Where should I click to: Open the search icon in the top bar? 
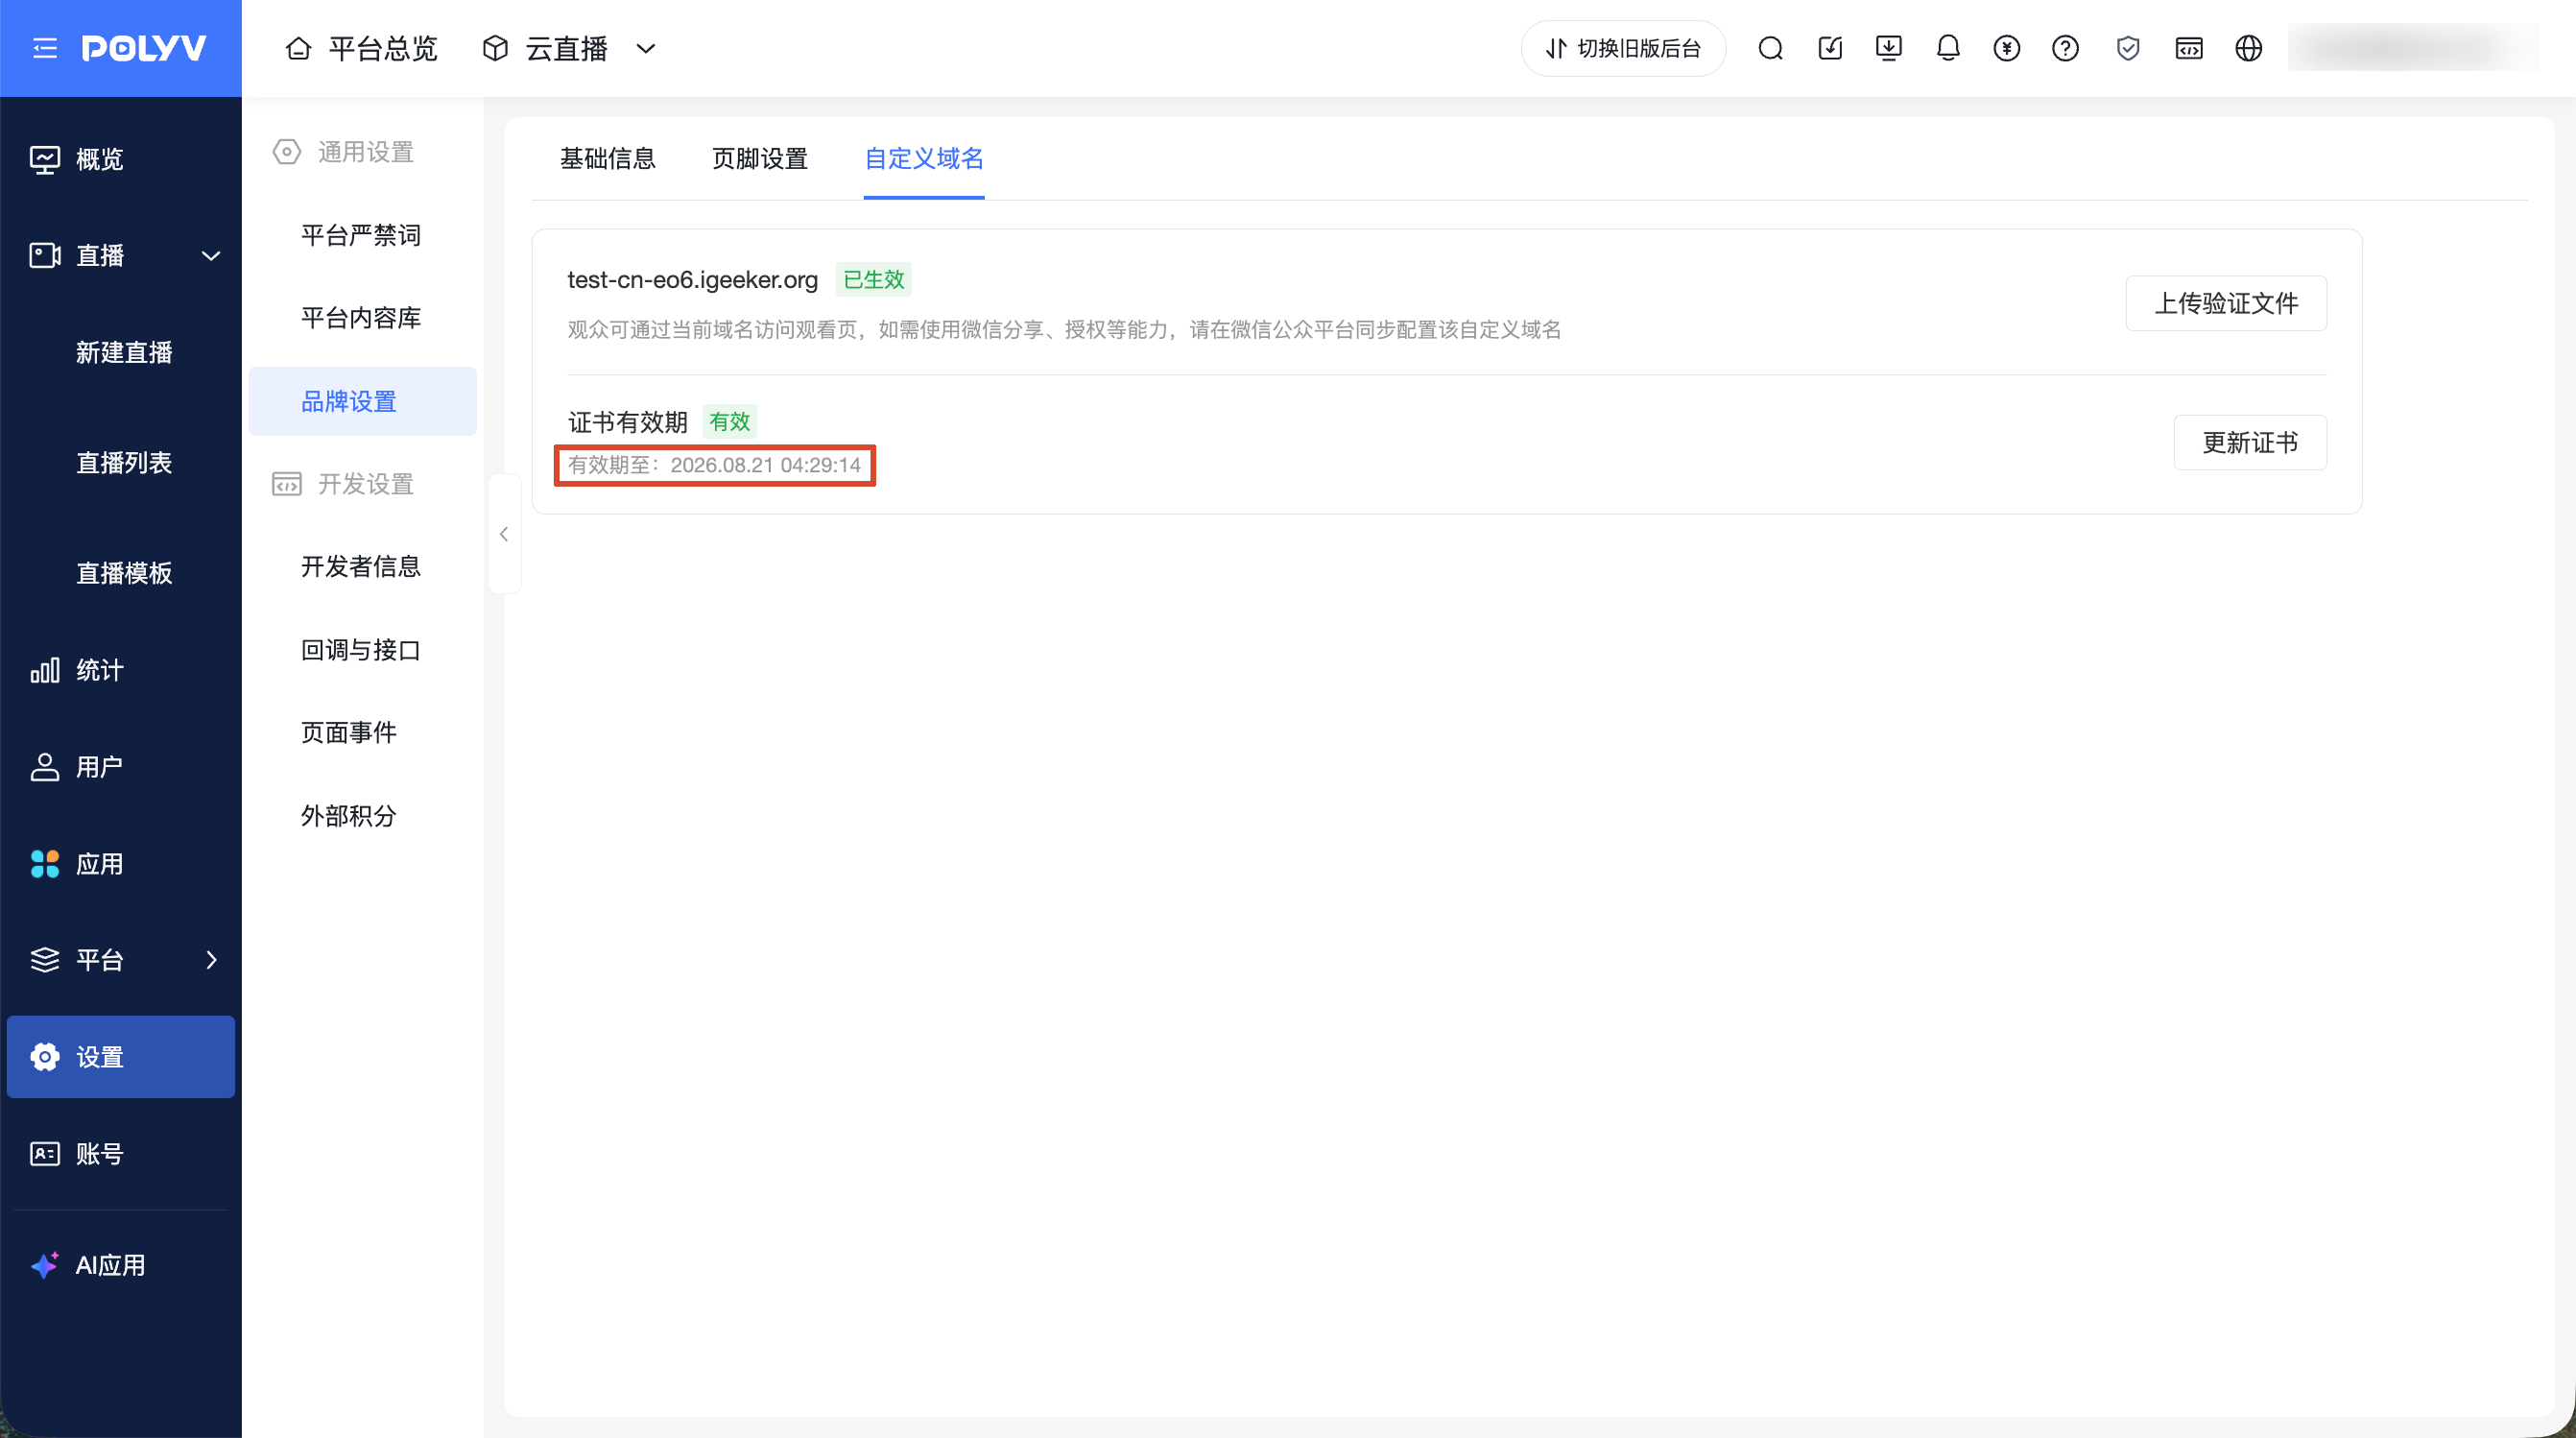click(1770, 48)
